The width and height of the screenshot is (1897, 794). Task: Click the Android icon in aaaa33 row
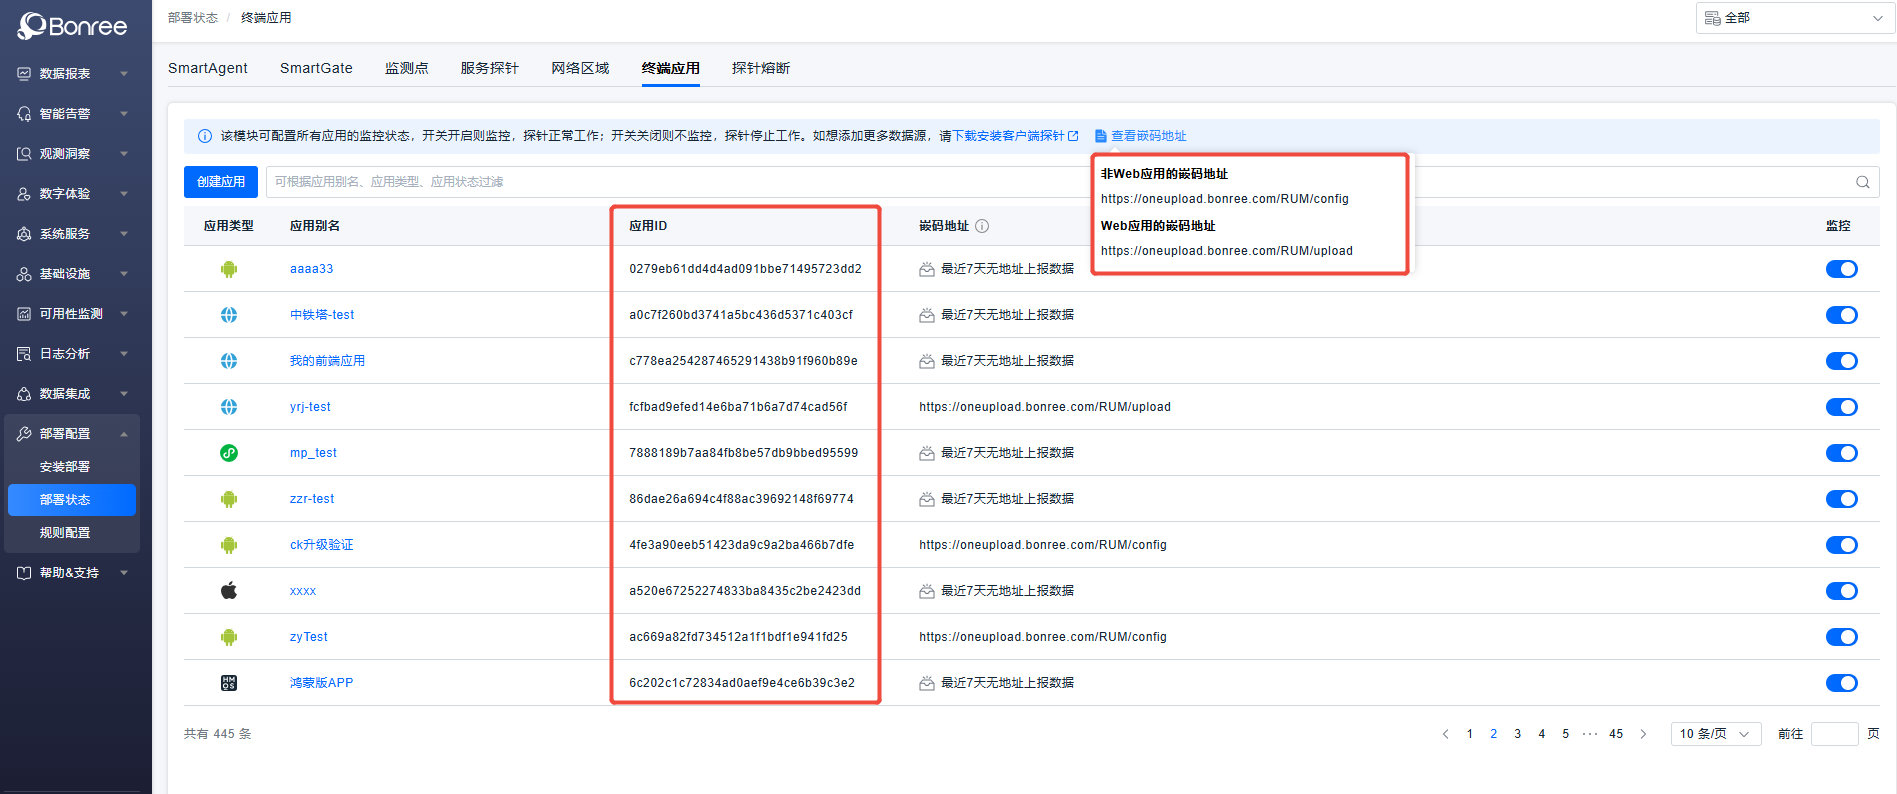click(229, 269)
